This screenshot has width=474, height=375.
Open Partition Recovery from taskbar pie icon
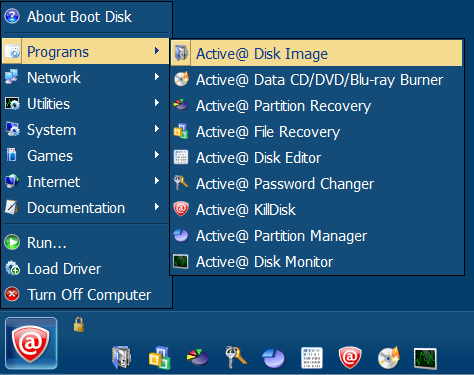click(x=198, y=357)
